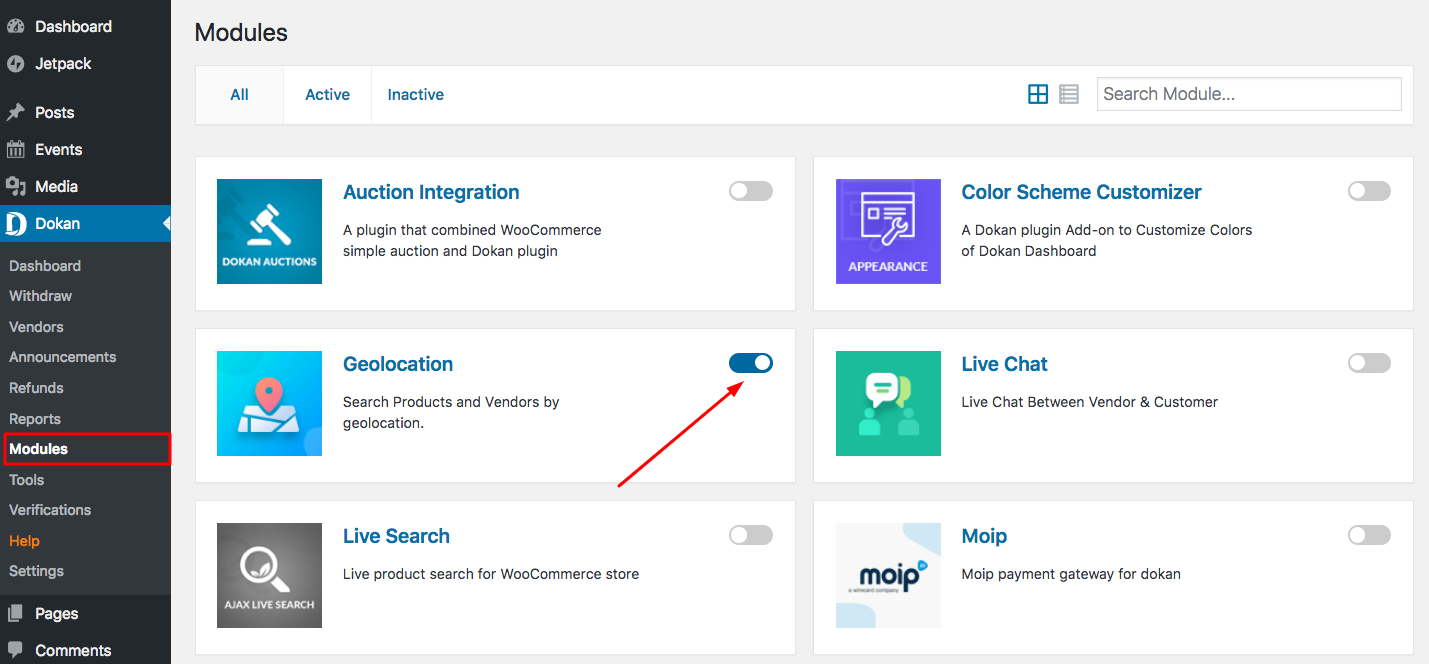
Task: Click the Live Search module title
Action: [396, 536]
